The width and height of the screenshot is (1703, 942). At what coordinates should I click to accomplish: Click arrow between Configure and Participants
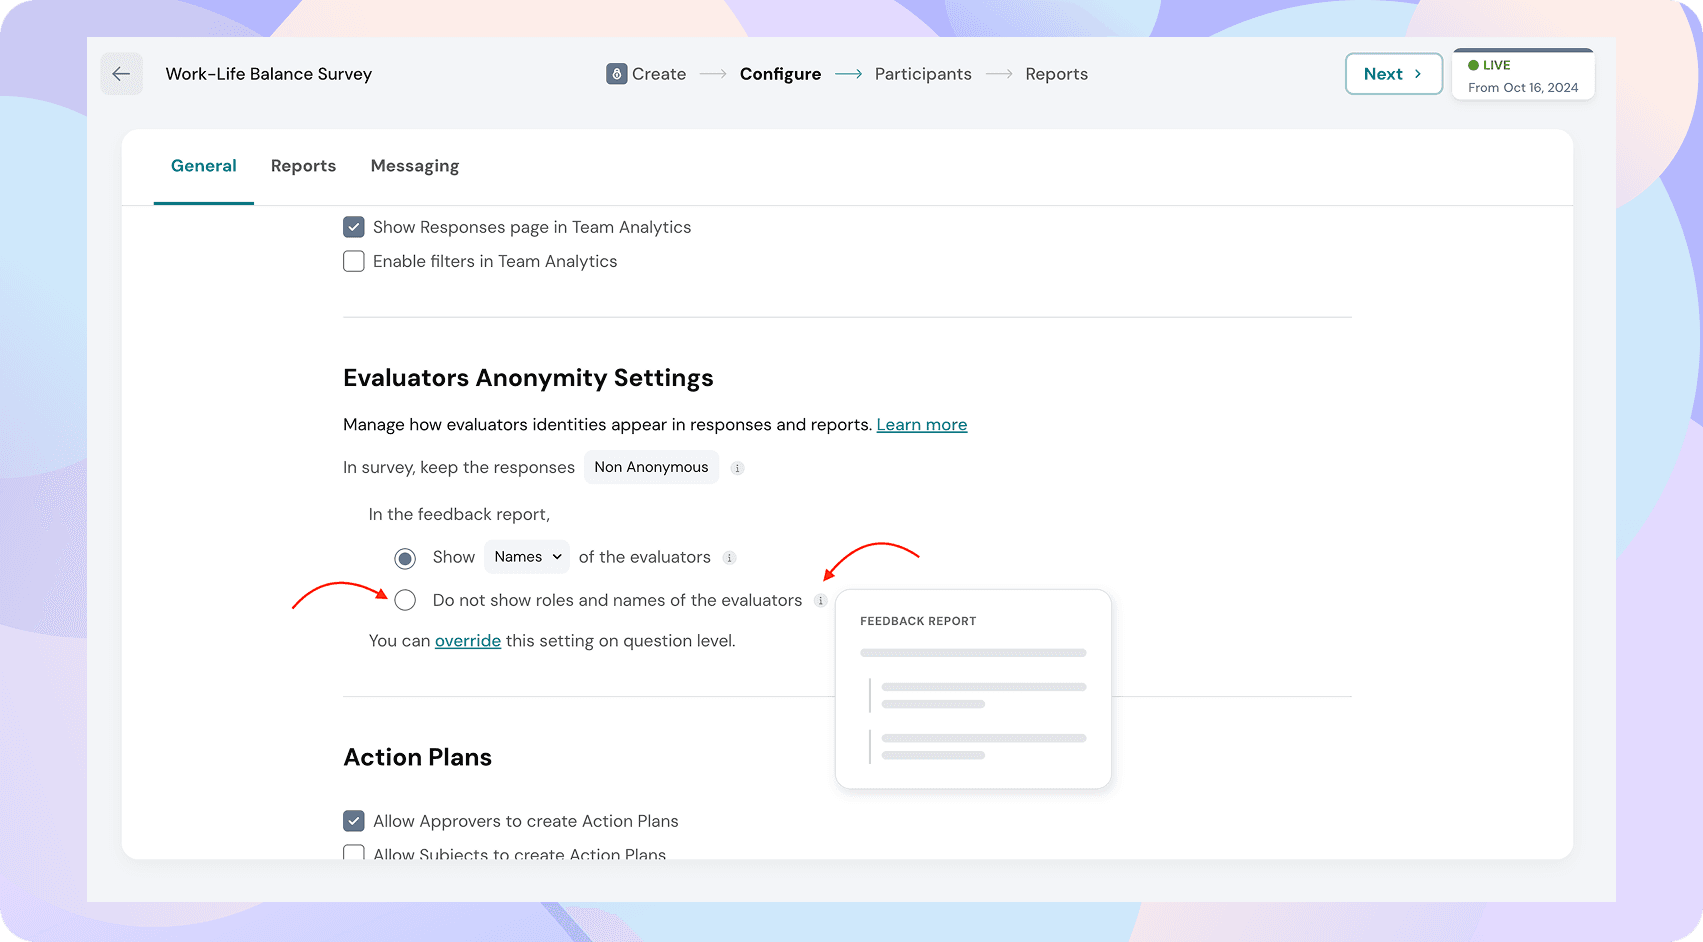848,74
